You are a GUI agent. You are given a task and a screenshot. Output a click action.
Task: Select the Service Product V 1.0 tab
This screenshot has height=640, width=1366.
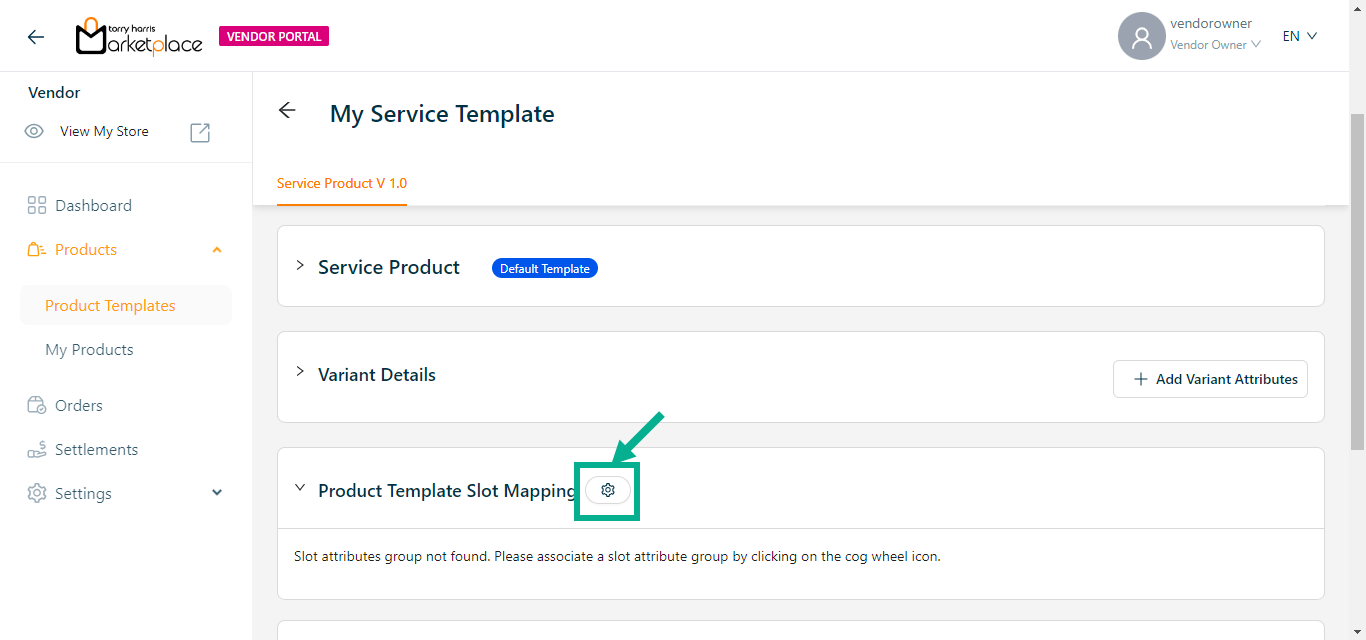tap(342, 184)
